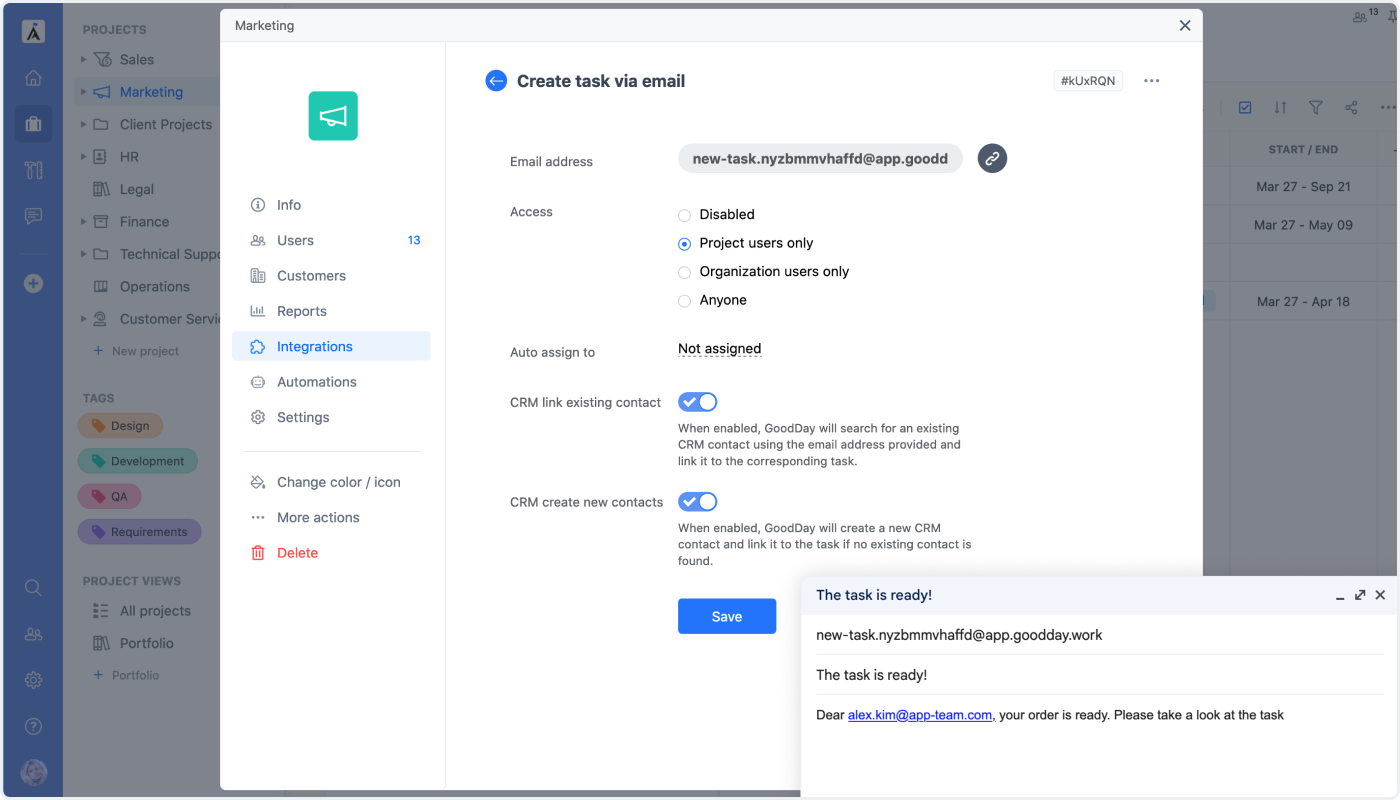Minimize the 'The task is ready!' email window
Screen dimensions: 1400x800
(1340, 596)
